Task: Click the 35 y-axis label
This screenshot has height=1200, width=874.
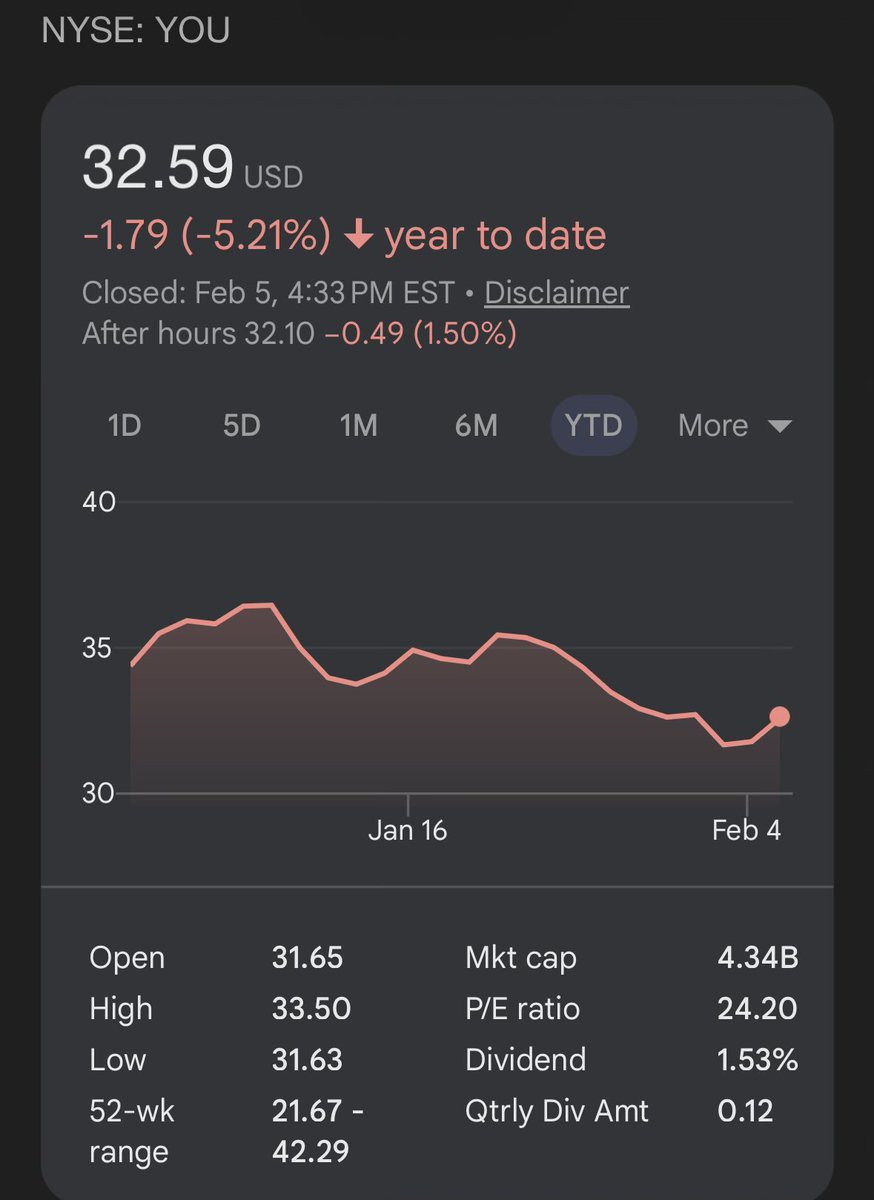Action: 99,648
